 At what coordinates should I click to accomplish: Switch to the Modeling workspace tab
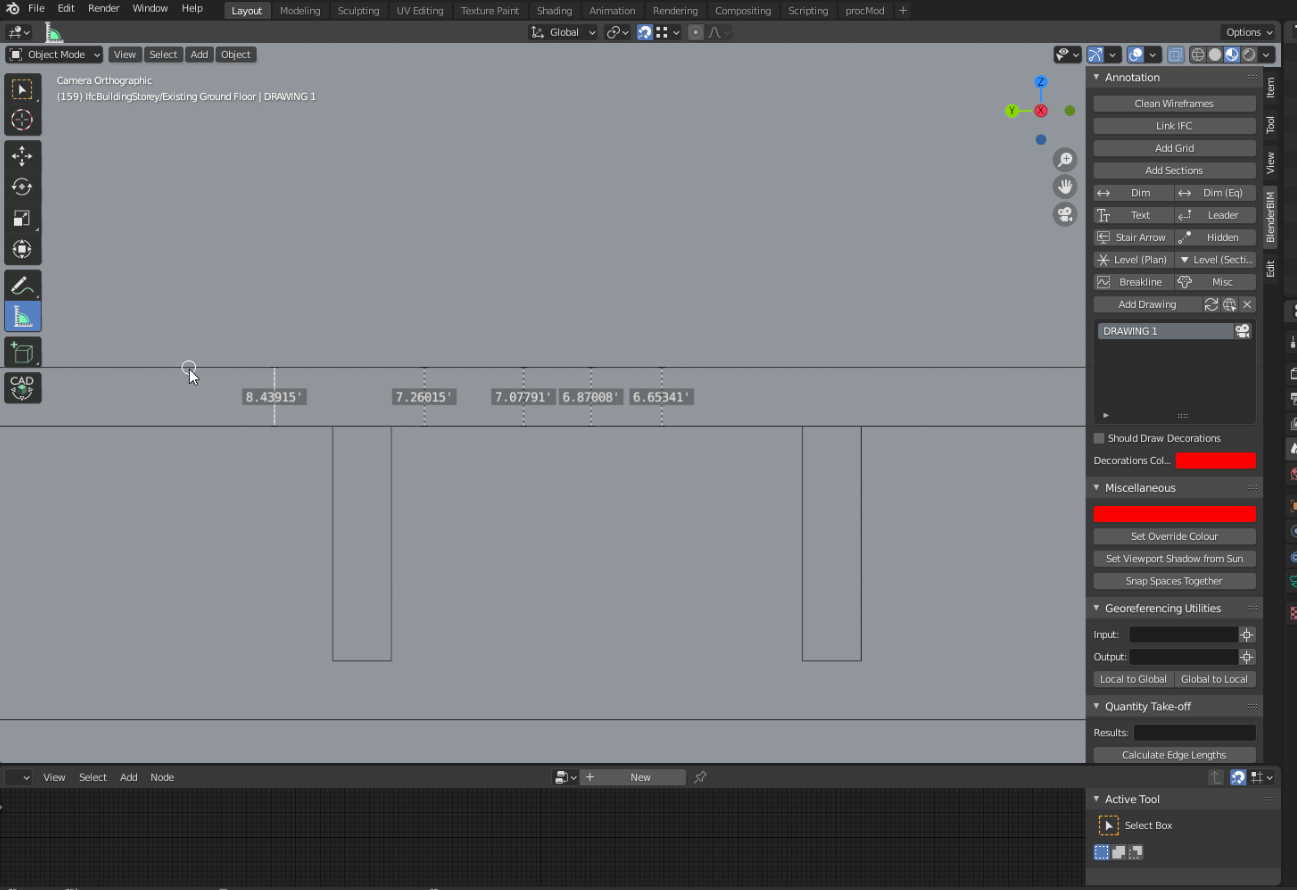click(x=300, y=11)
